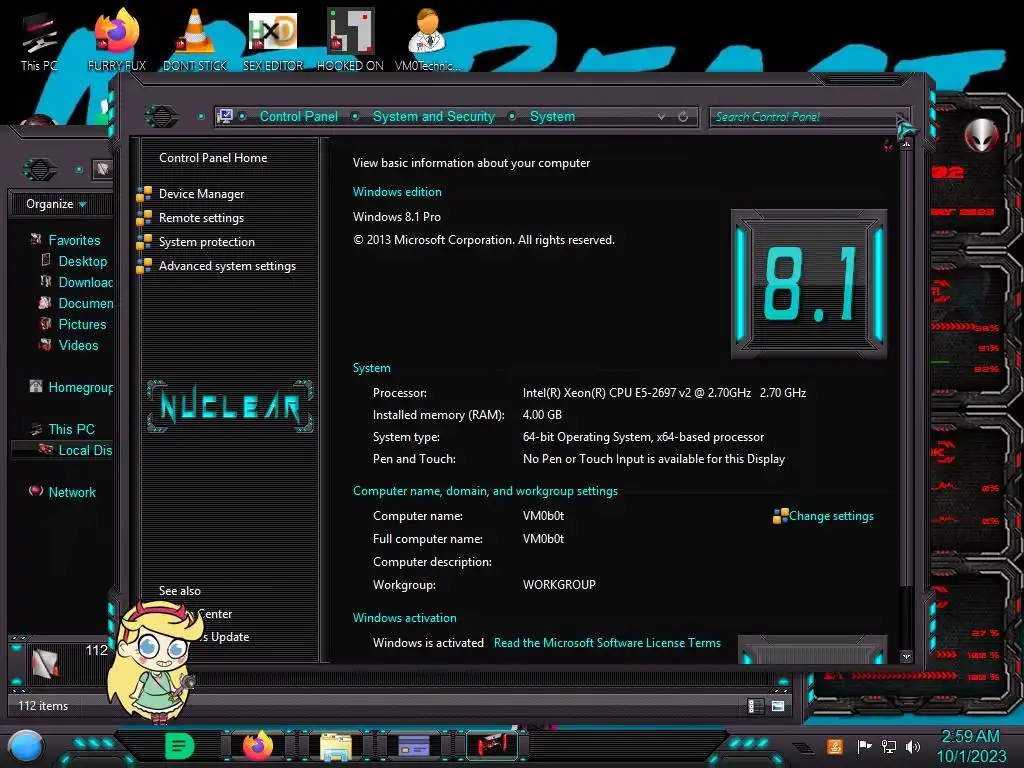1024x768 pixels.
Task: Click the back/forward navigation button in System window
Action: [x=161, y=117]
